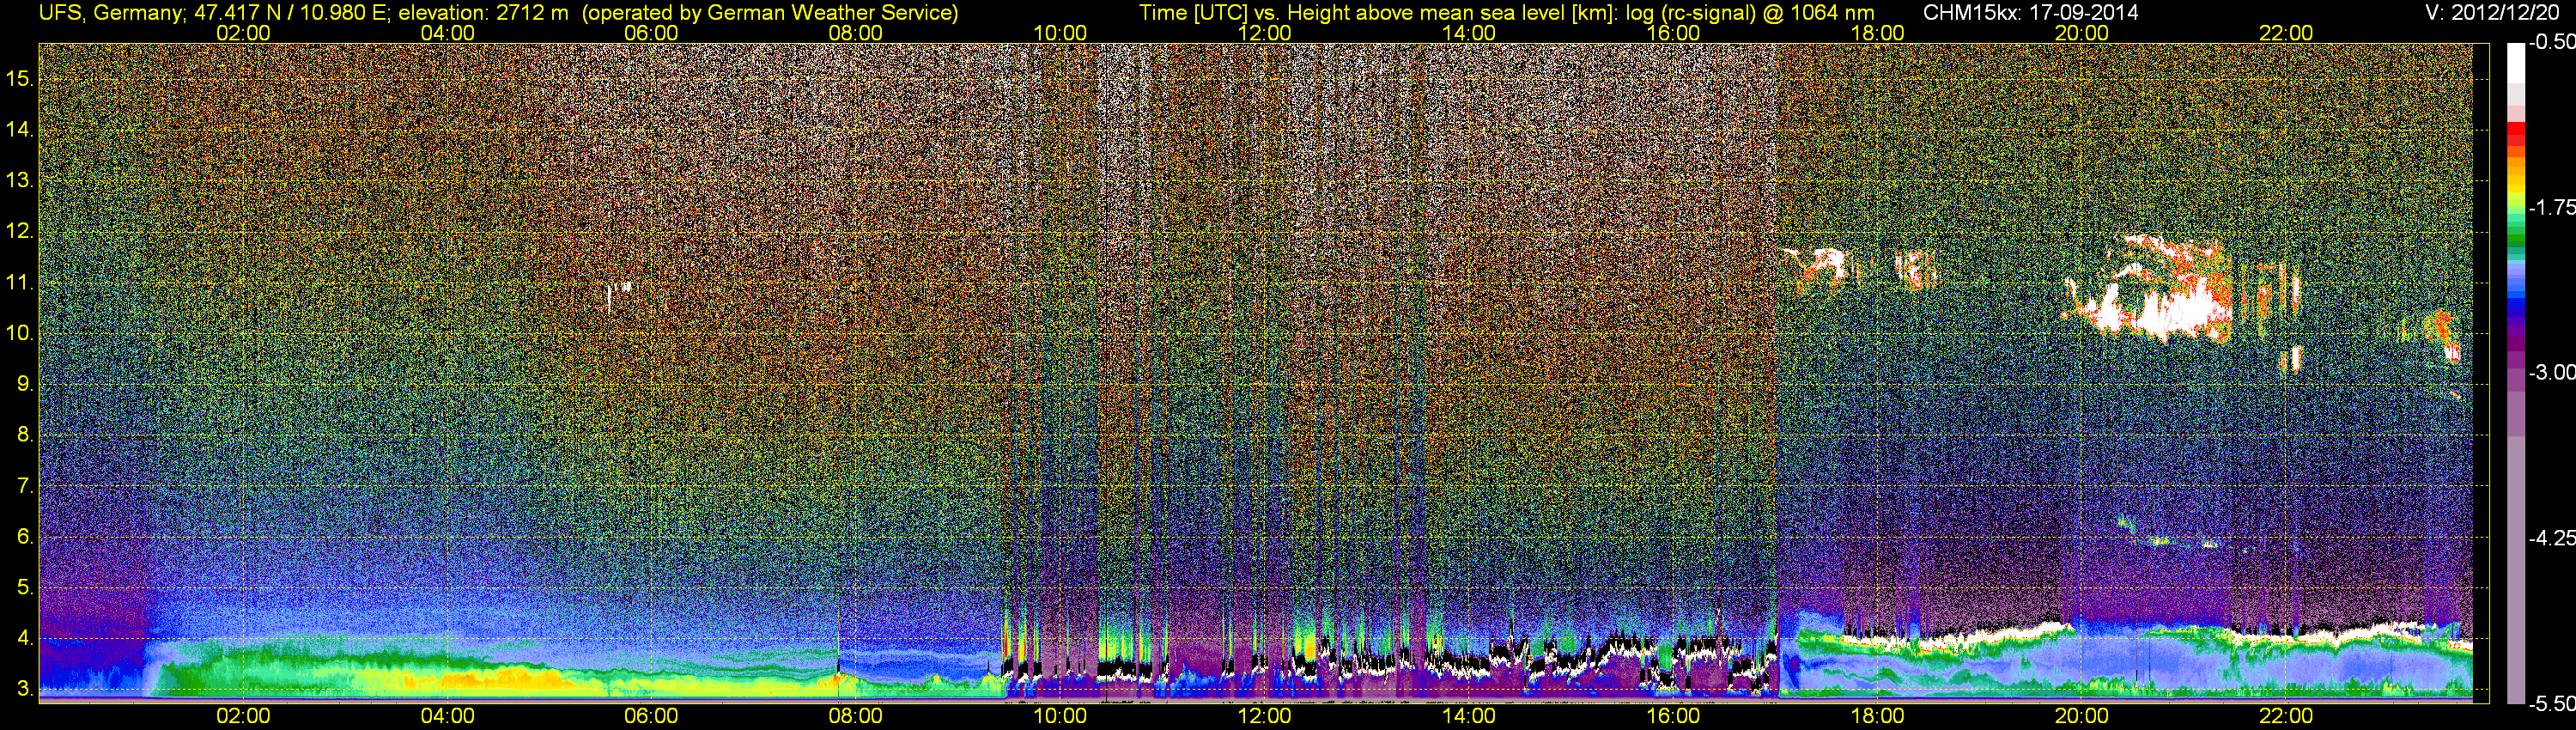The width and height of the screenshot is (2576, 730).
Task: Select the 22:00 label on top time axis
Action: coord(2286,33)
